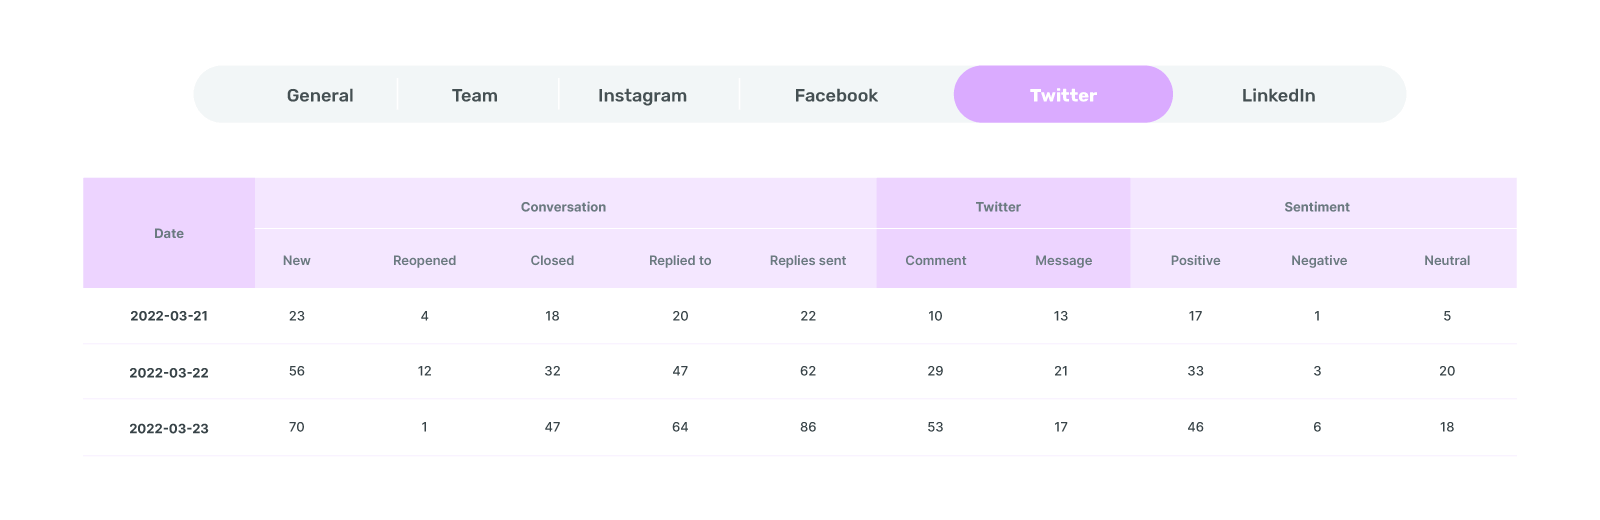Viewport: 1600px width, 520px height.
Task: Click the Neutral sentiment column header
Action: tap(1447, 260)
